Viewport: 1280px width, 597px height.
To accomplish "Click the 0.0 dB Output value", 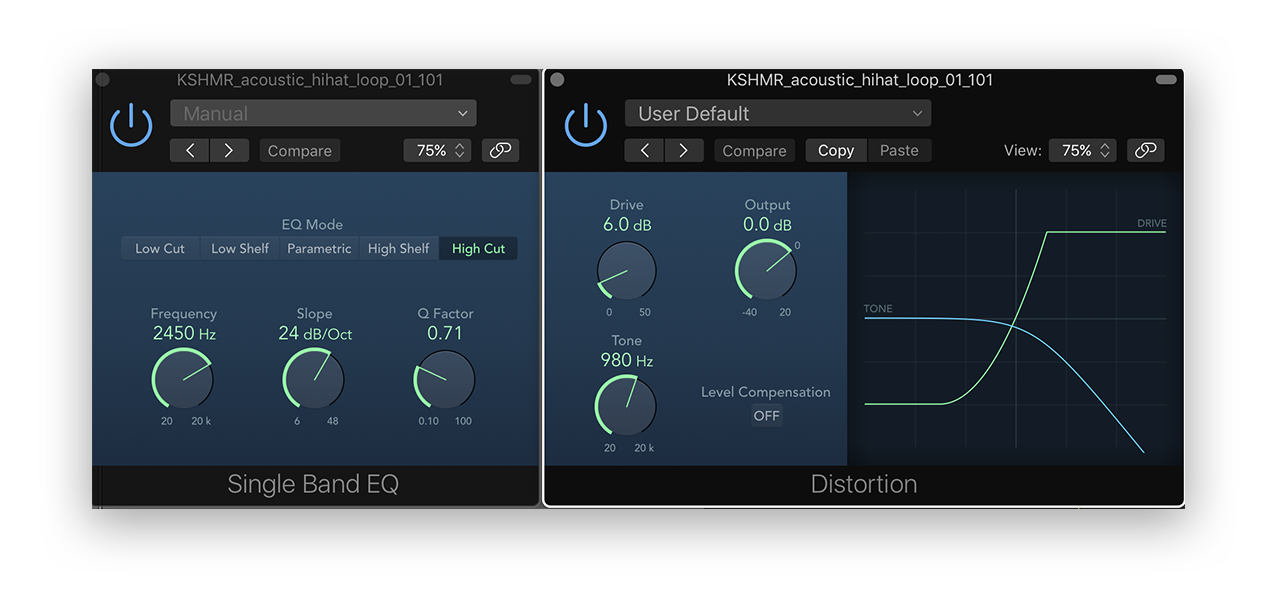I will [x=768, y=225].
